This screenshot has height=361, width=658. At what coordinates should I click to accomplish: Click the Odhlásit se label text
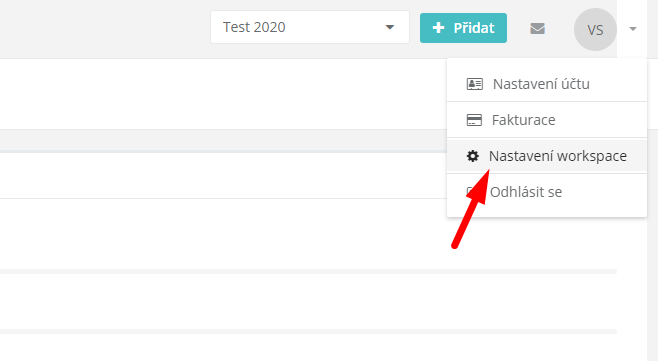(526, 192)
